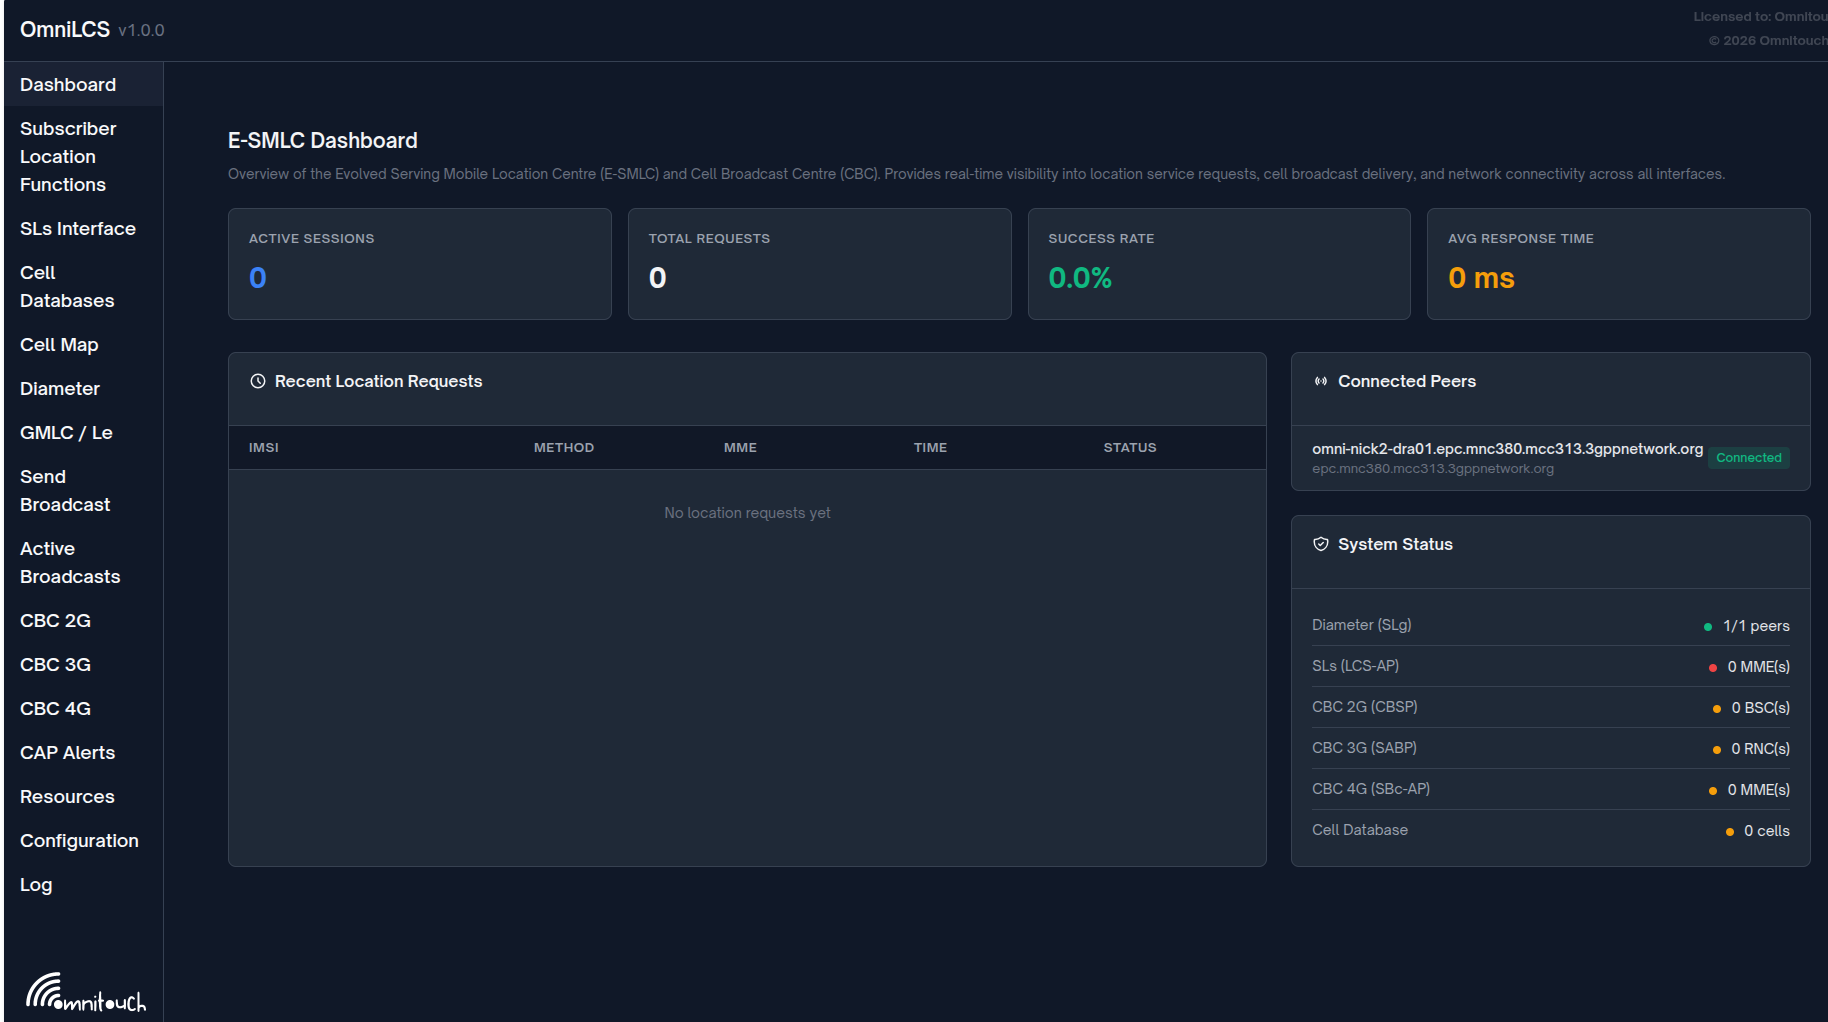This screenshot has height=1022, width=1828.
Task: Open the Cell Map page
Action: click(59, 344)
